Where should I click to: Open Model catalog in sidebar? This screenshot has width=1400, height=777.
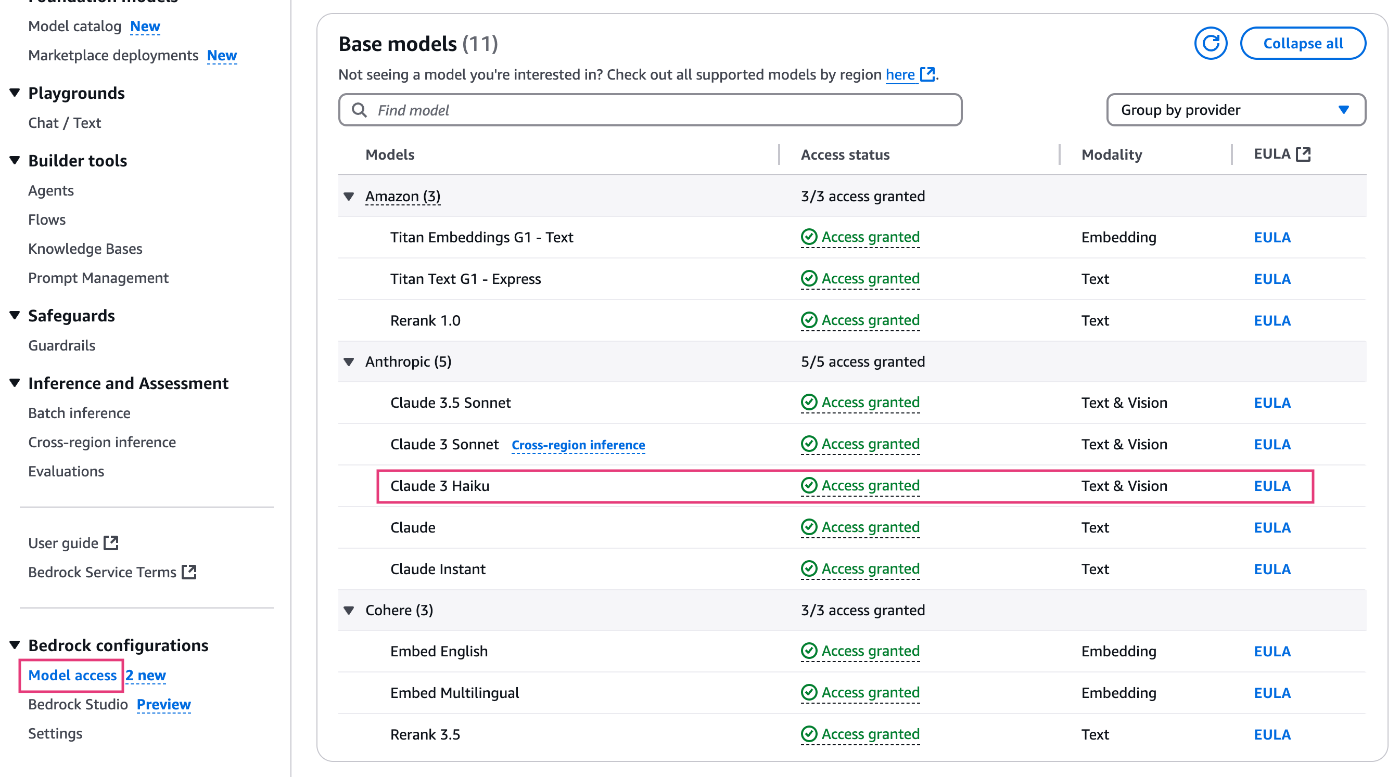tap(75, 26)
